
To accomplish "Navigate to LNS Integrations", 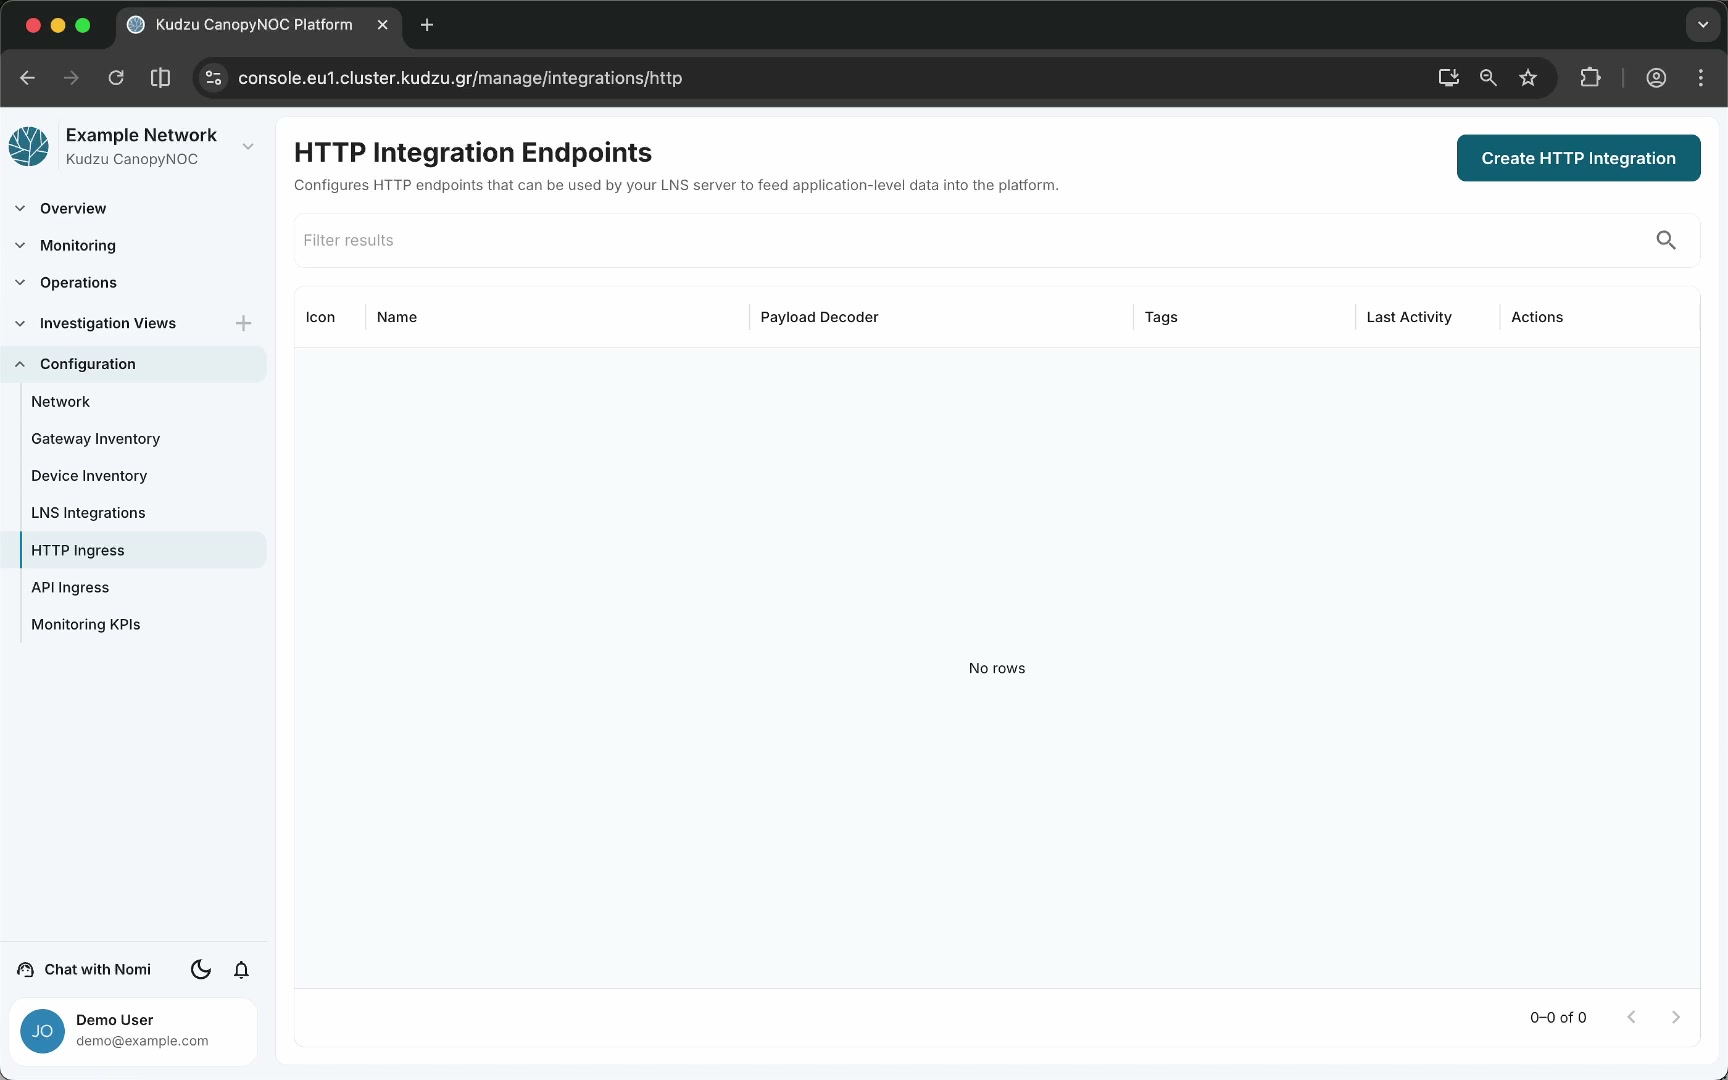I will [88, 512].
